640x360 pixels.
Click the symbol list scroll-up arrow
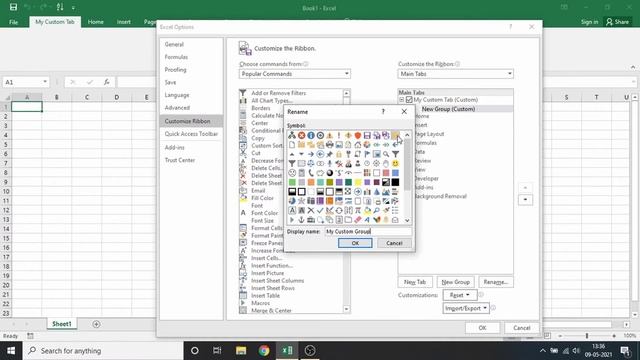[x=407, y=135]
